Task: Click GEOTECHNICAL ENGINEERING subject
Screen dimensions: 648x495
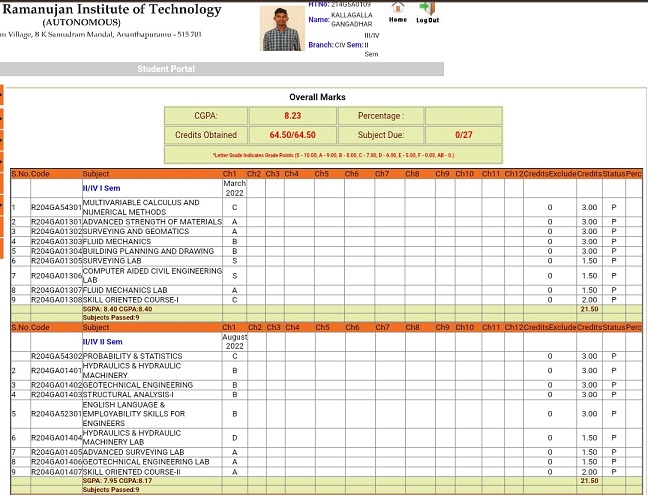Action: point(138,385)
